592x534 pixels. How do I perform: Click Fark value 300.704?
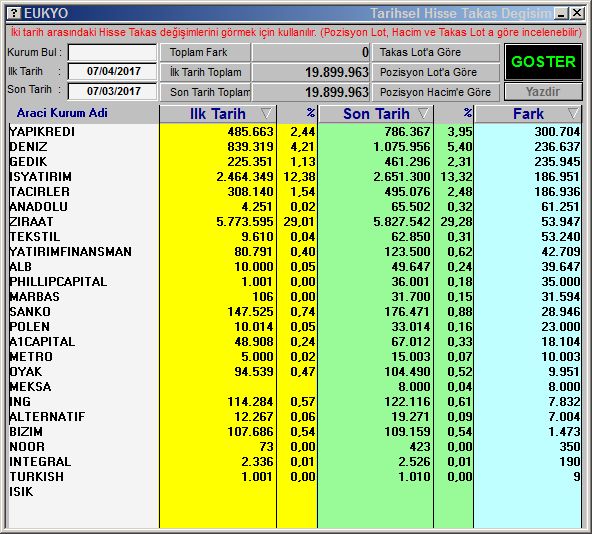pos(557,132)
